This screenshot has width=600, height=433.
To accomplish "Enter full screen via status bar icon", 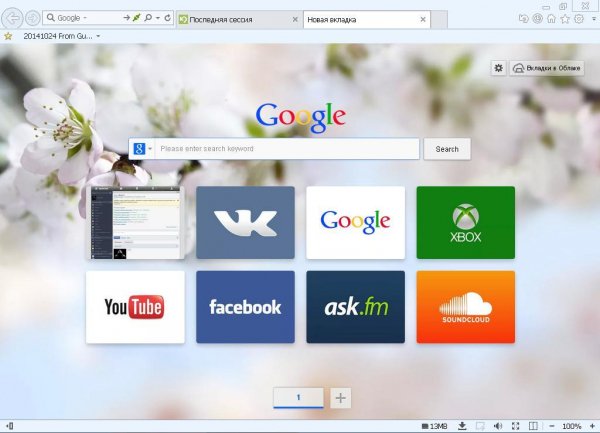I will 515,426.
